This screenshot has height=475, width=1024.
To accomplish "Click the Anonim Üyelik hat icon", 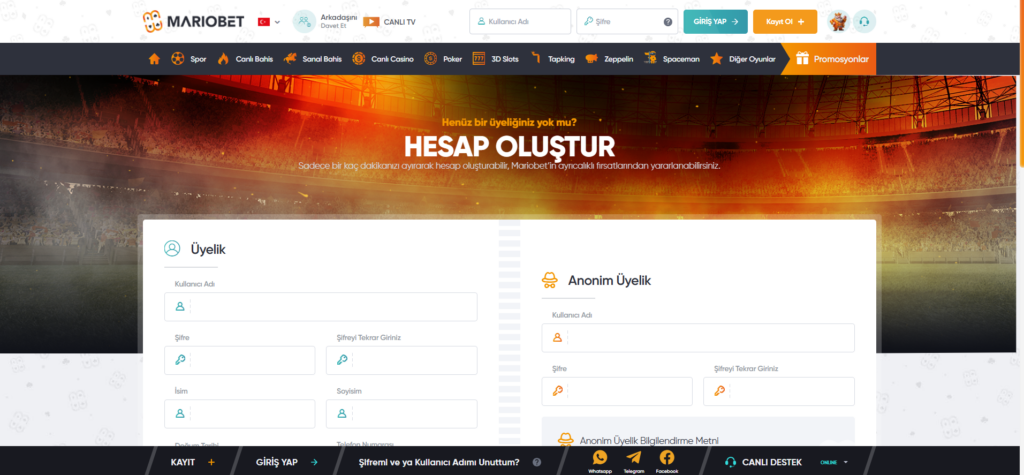I will click(x=550, y=280).
